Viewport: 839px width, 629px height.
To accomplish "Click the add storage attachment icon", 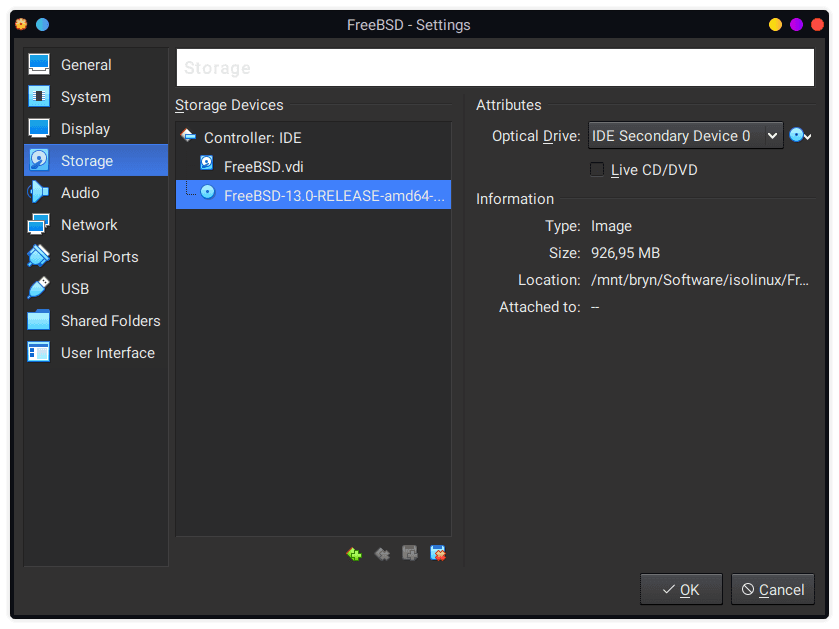I will coord(410,554).
